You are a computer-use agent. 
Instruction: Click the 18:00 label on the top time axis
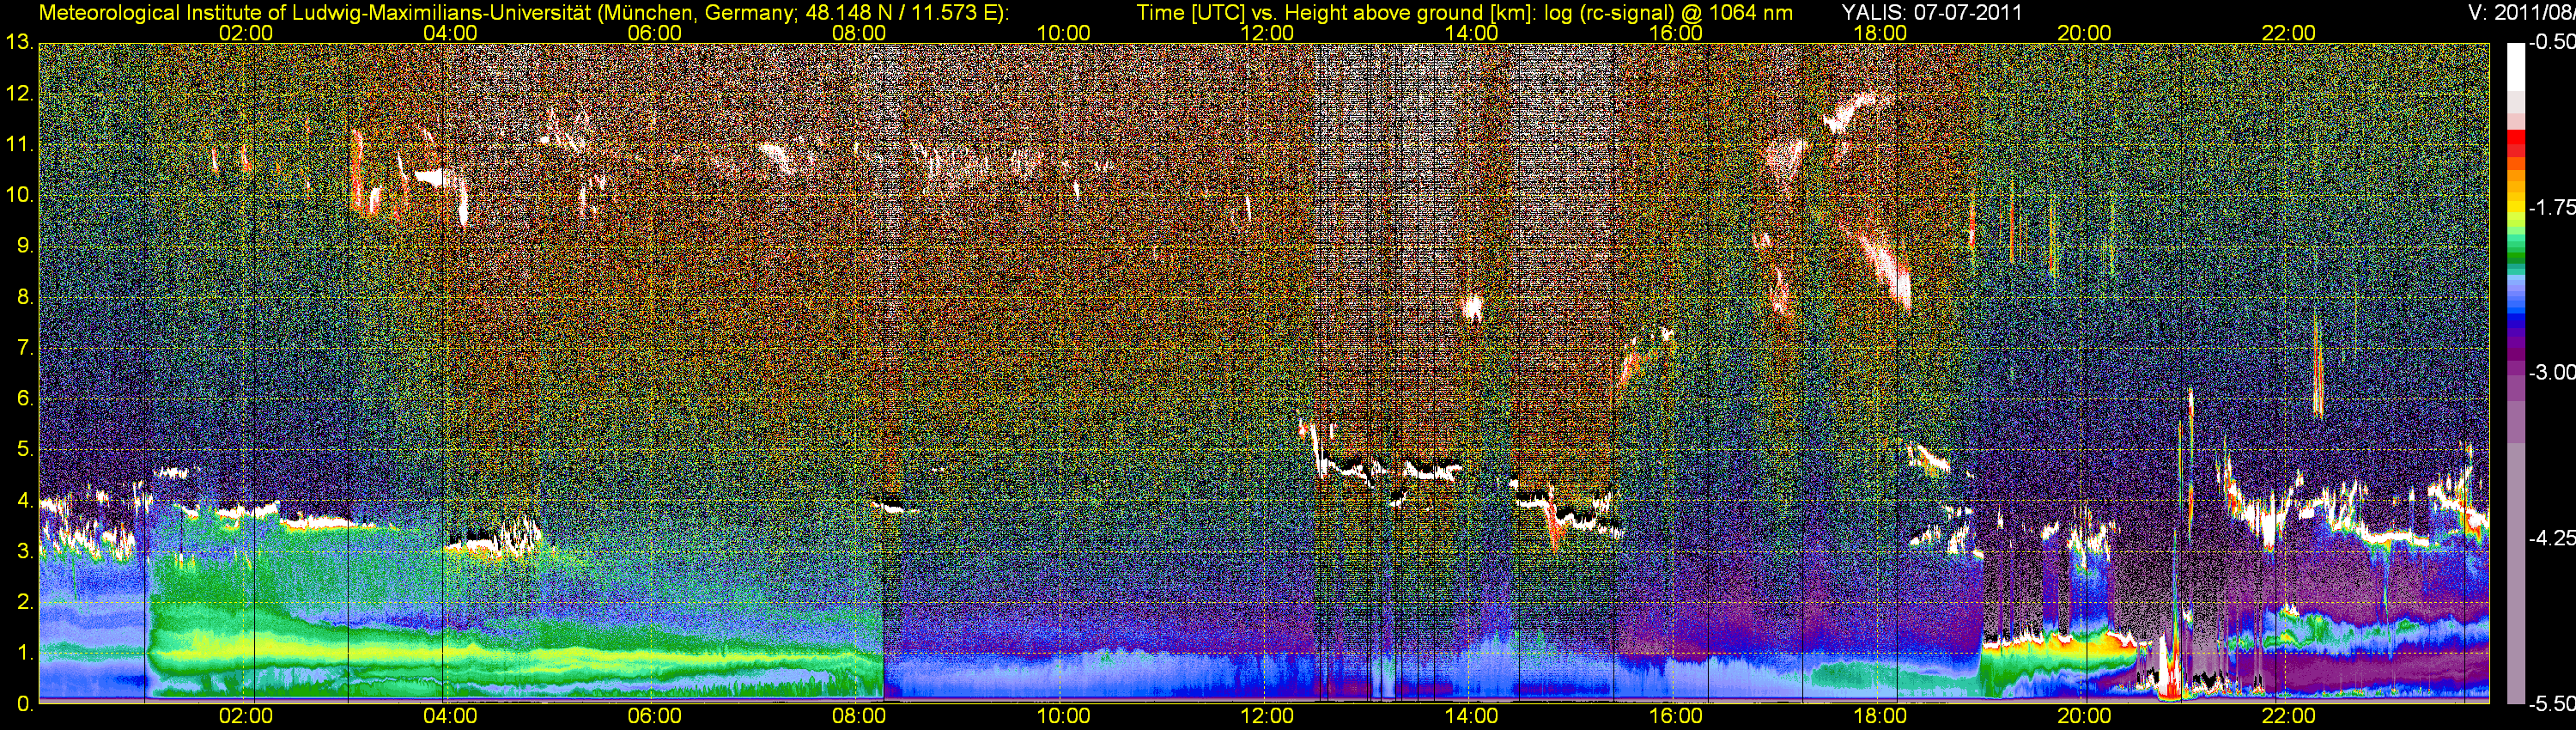(x=1880, y=33)
